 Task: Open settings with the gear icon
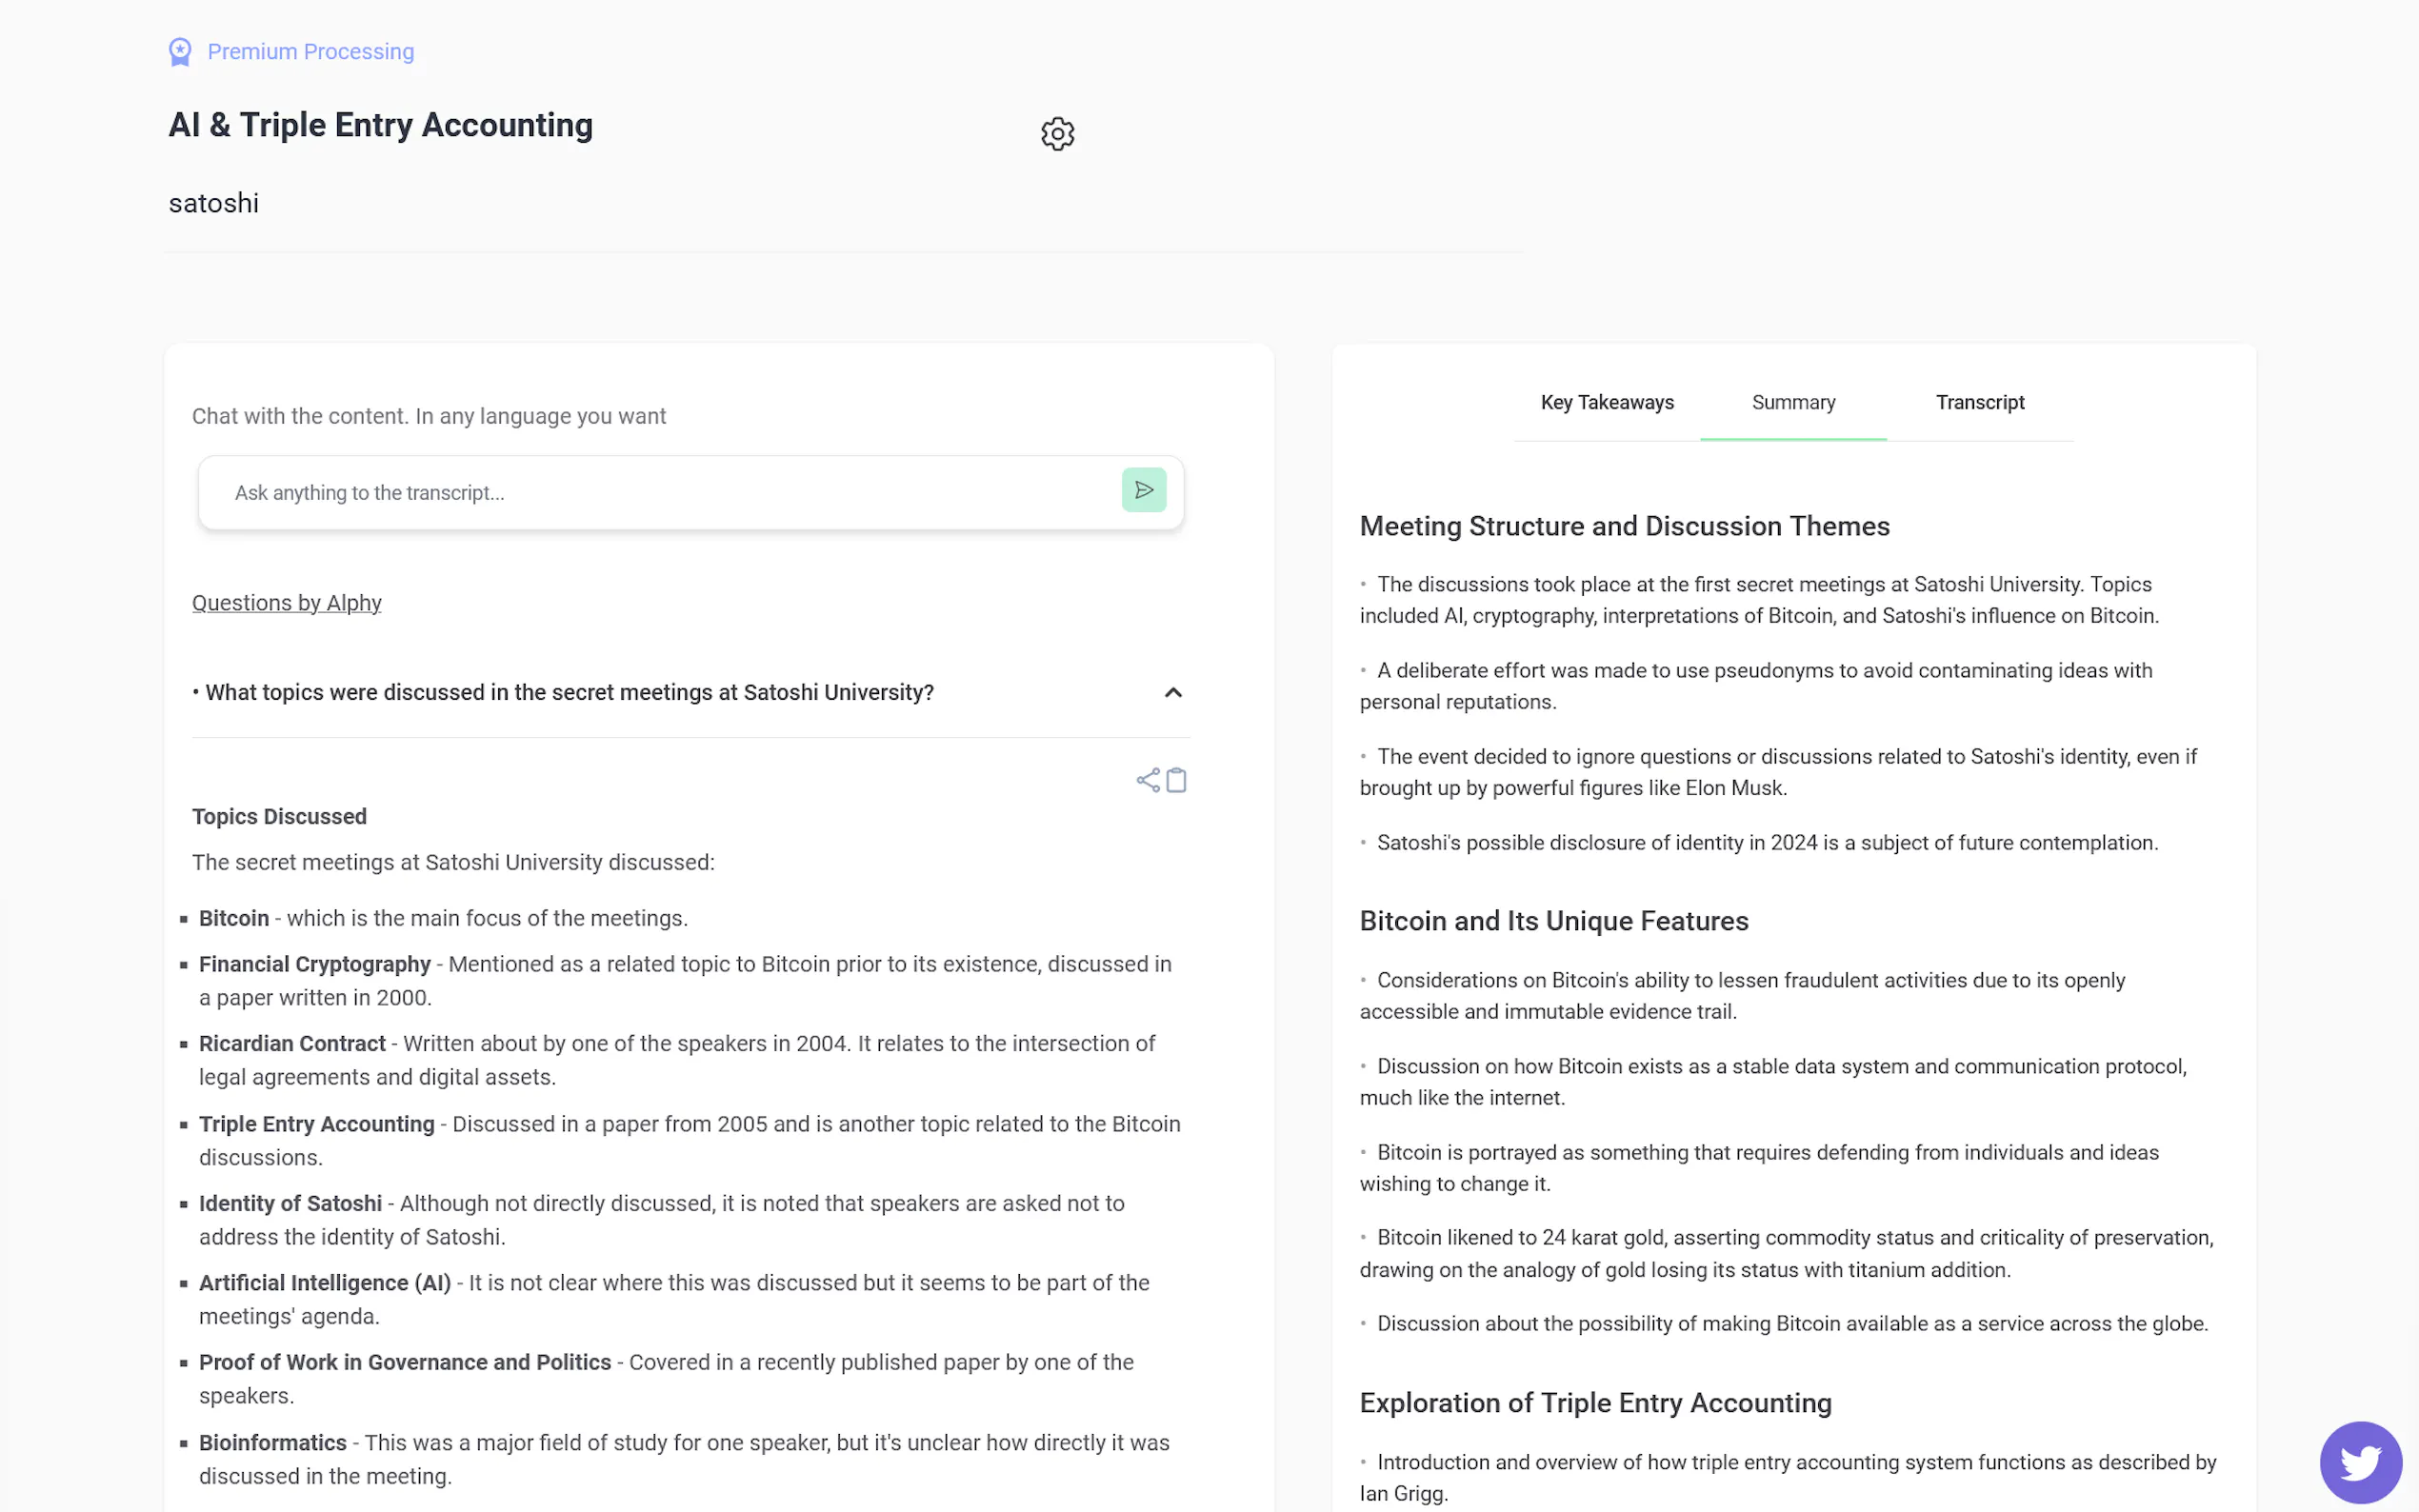pyautogui.click(x=1057, y=134)
